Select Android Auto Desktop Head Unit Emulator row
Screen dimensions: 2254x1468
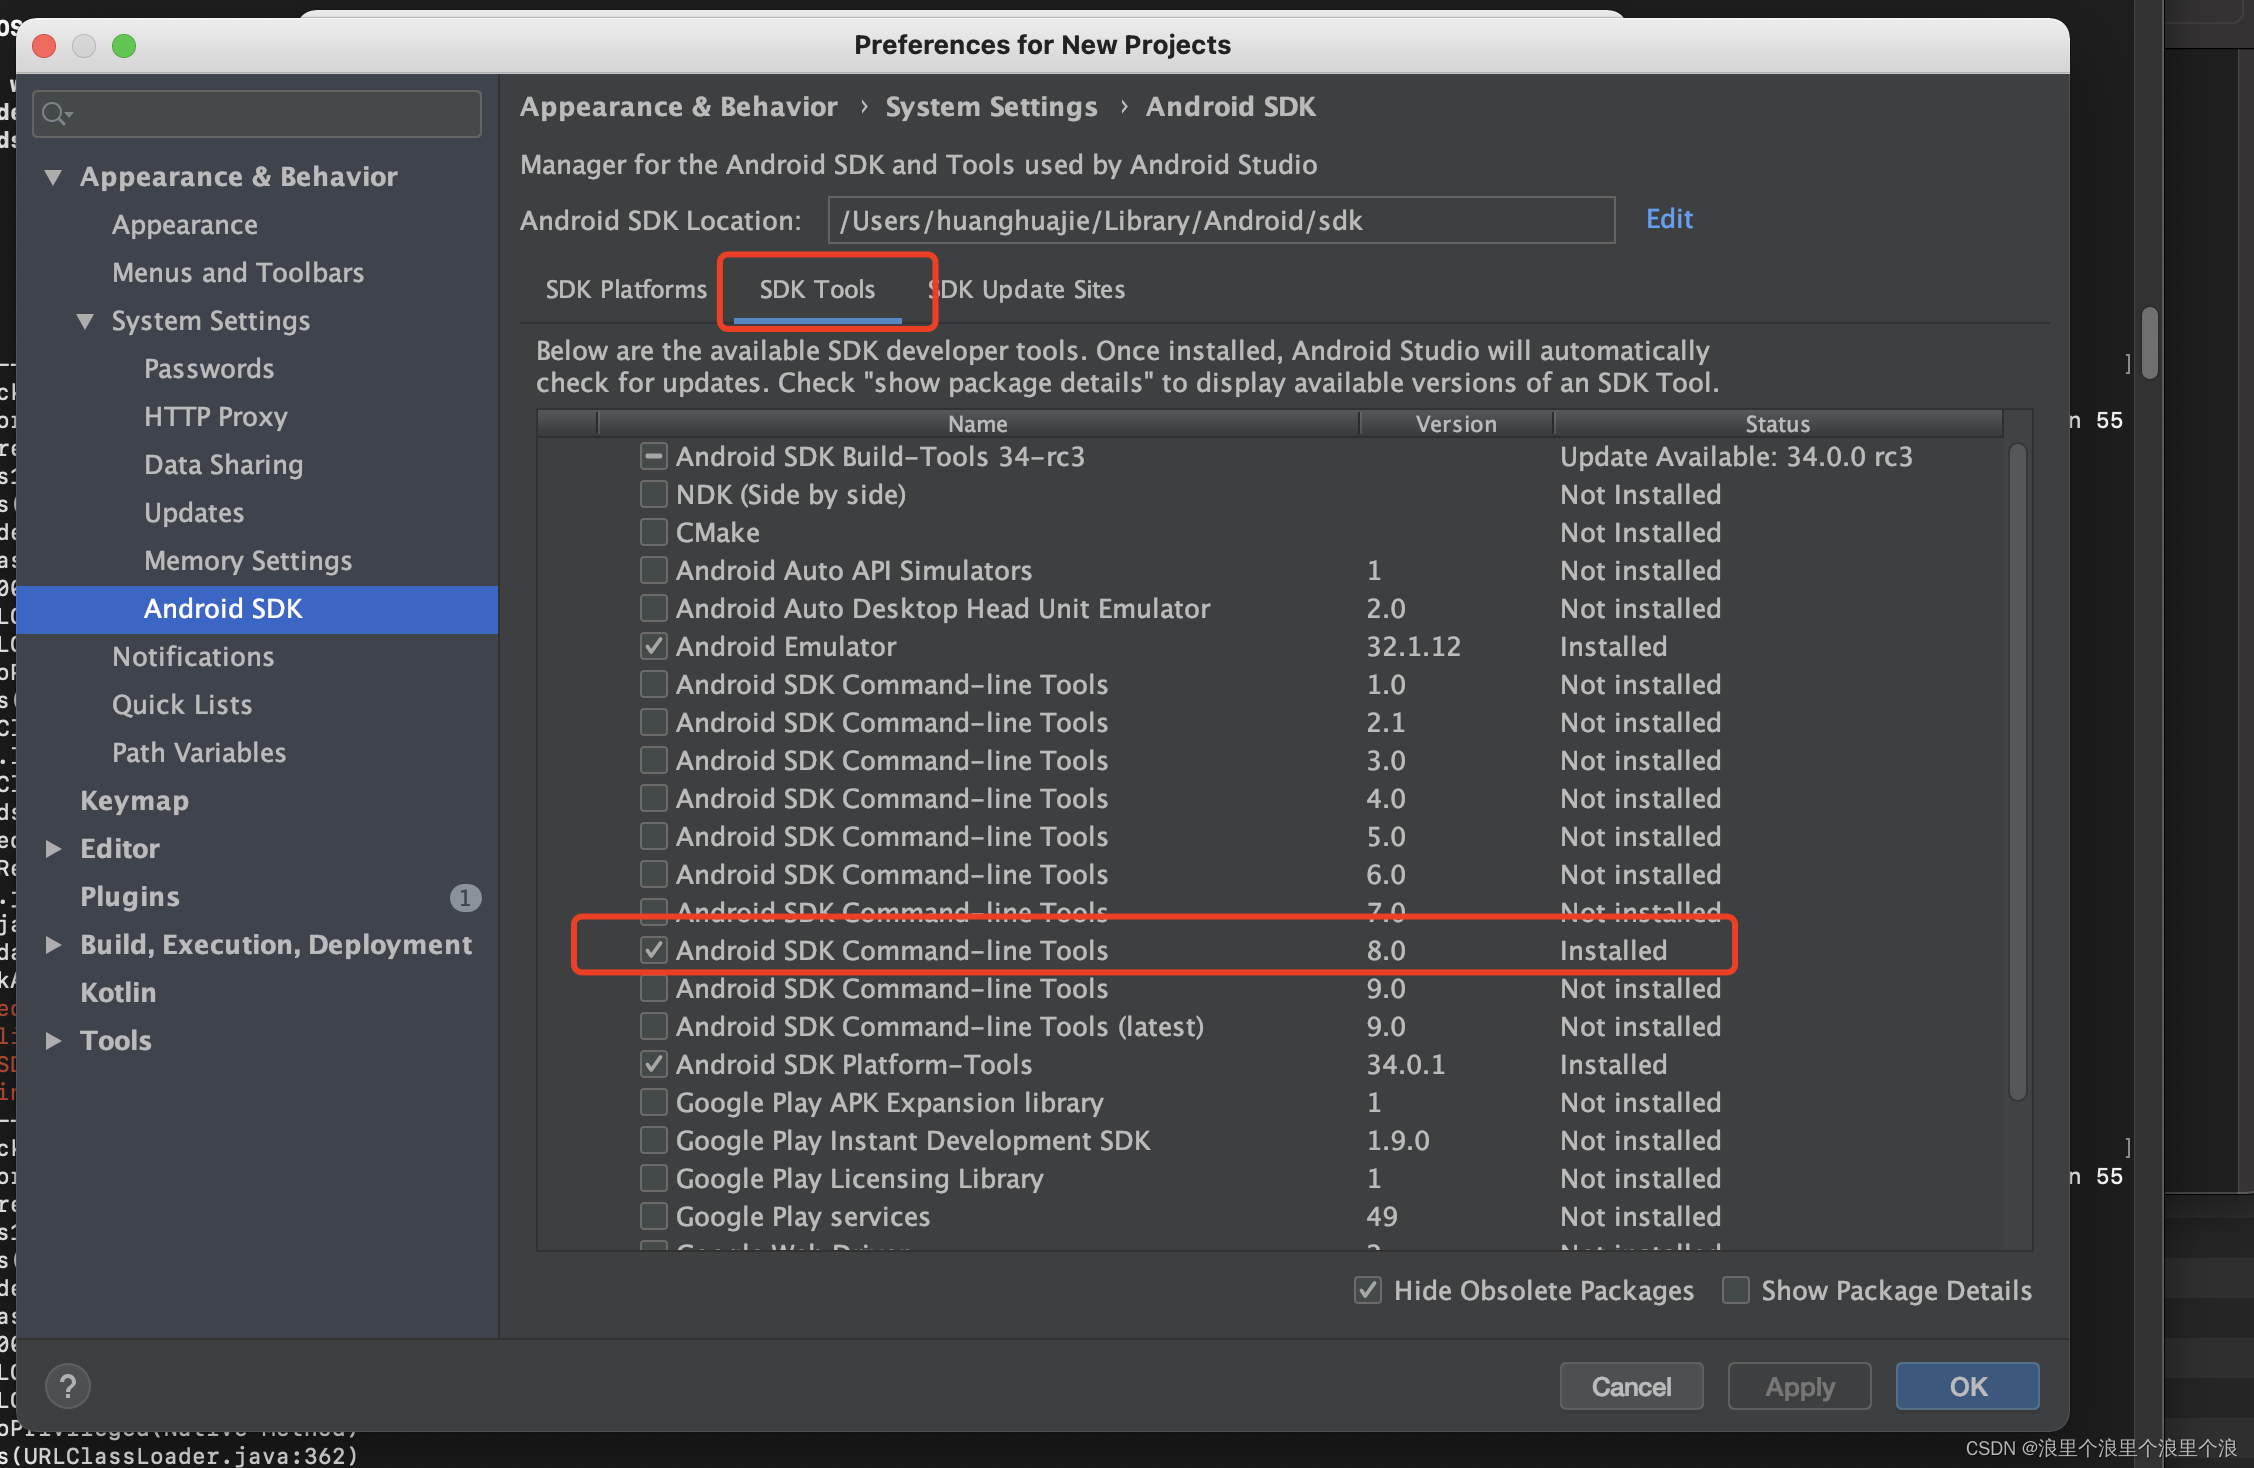[1270, 609]
